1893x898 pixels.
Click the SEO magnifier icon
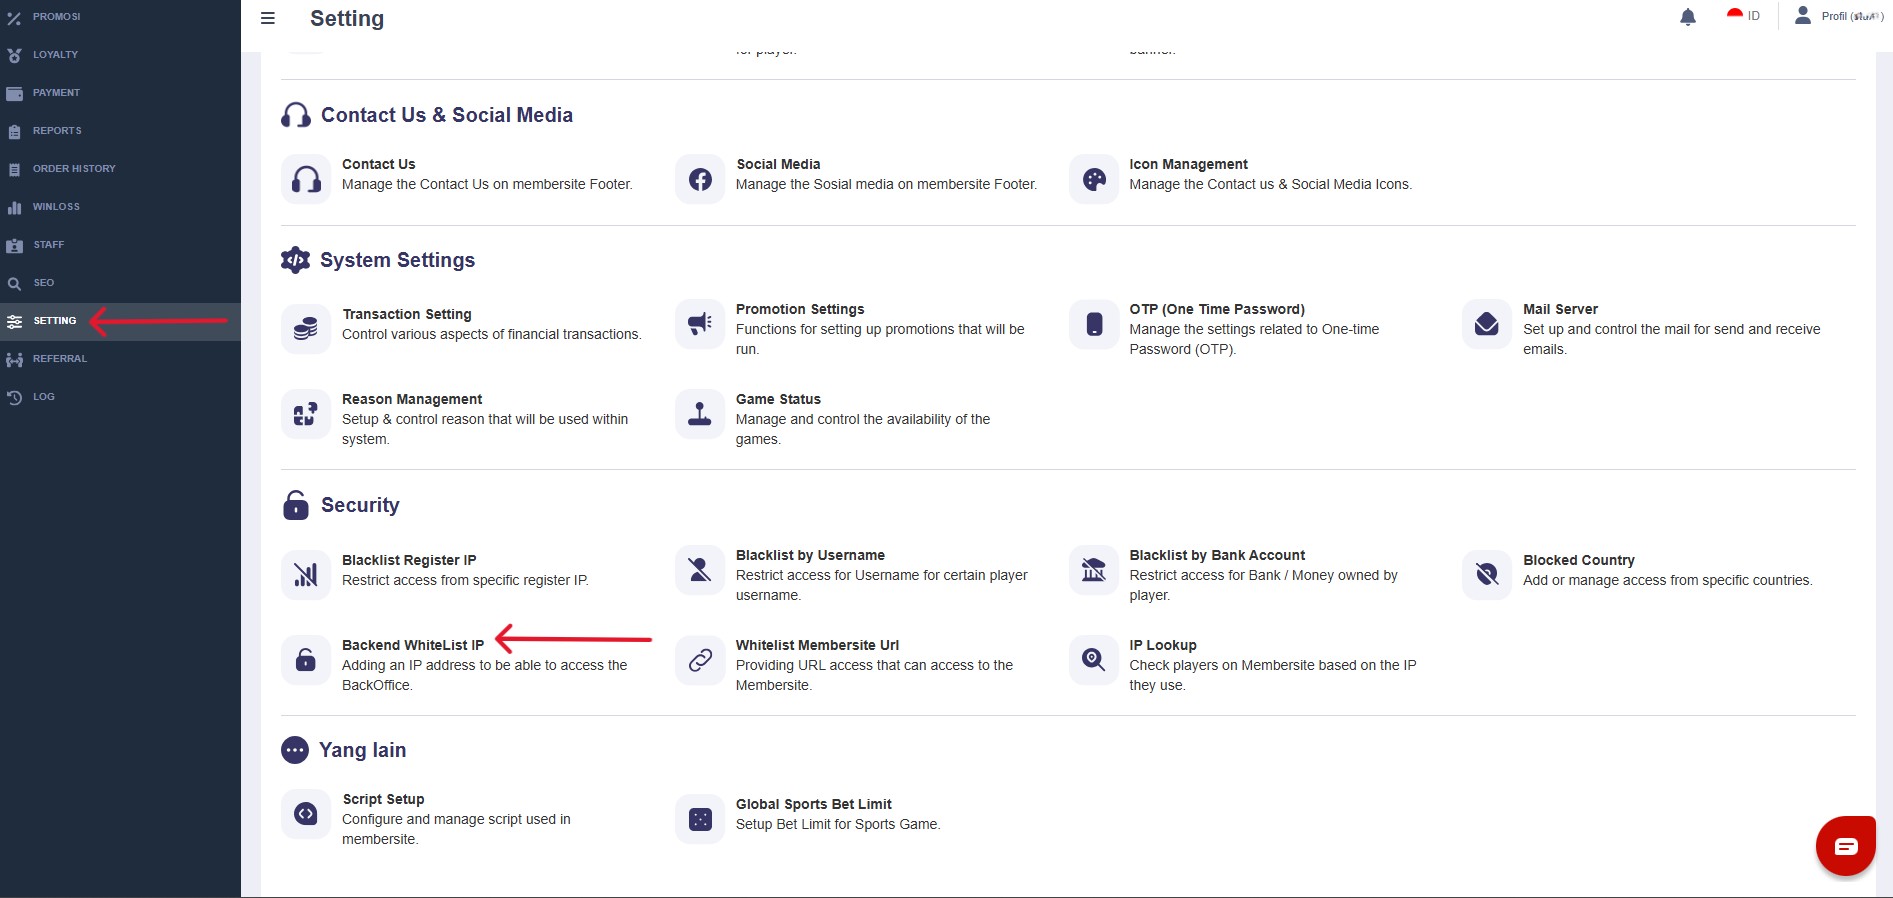tap(14, 284)
